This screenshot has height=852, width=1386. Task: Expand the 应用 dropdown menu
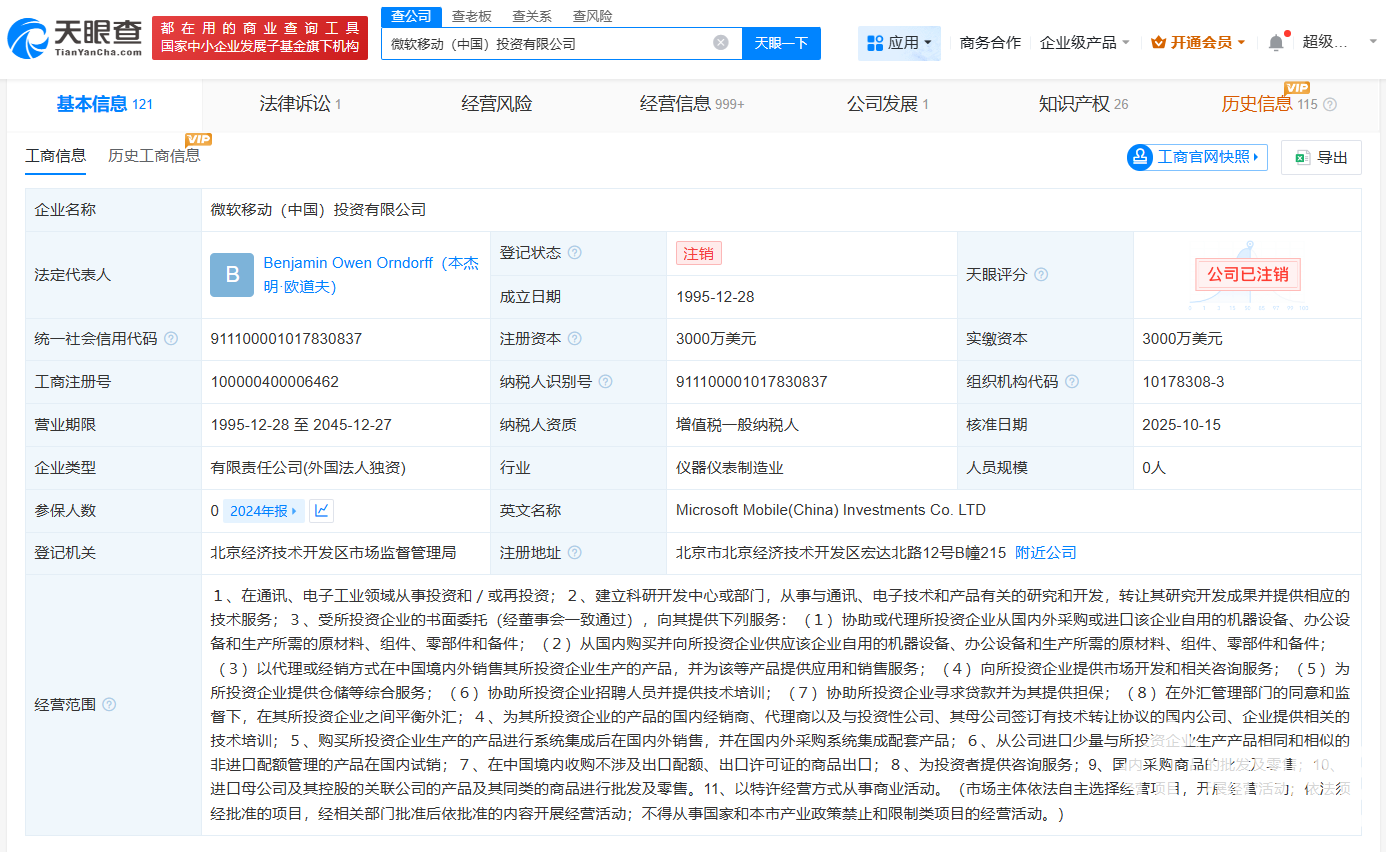point(899,43)
